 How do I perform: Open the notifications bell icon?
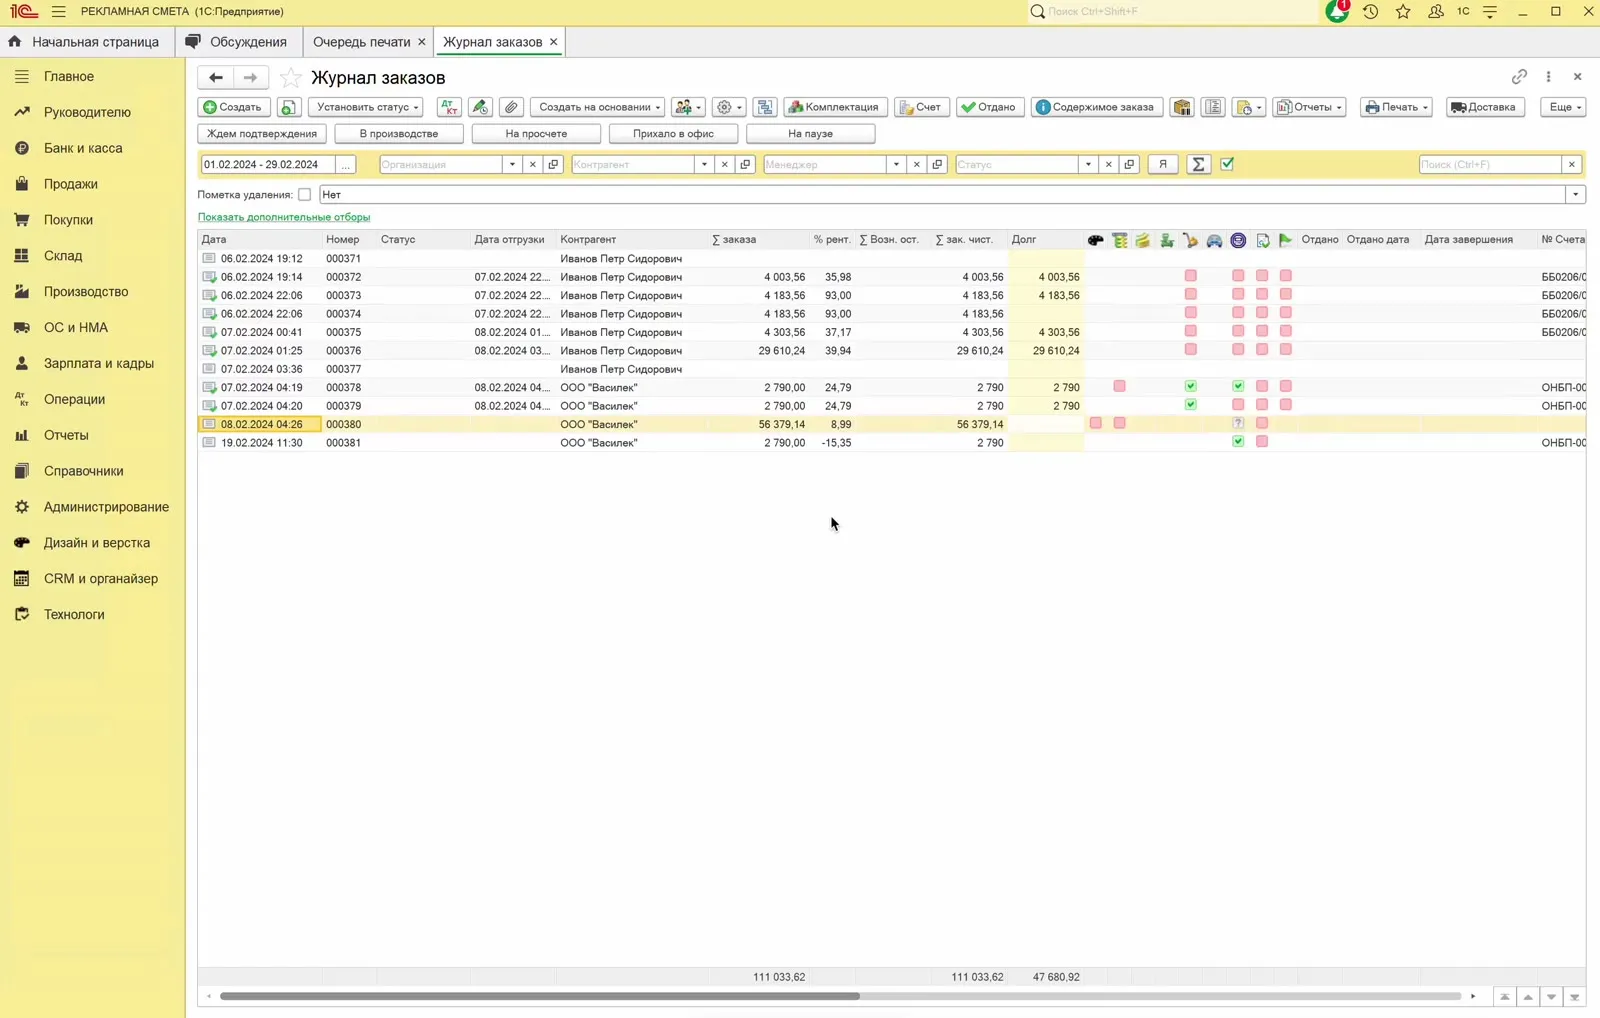pyautogui.click(x=1337, y=11)
